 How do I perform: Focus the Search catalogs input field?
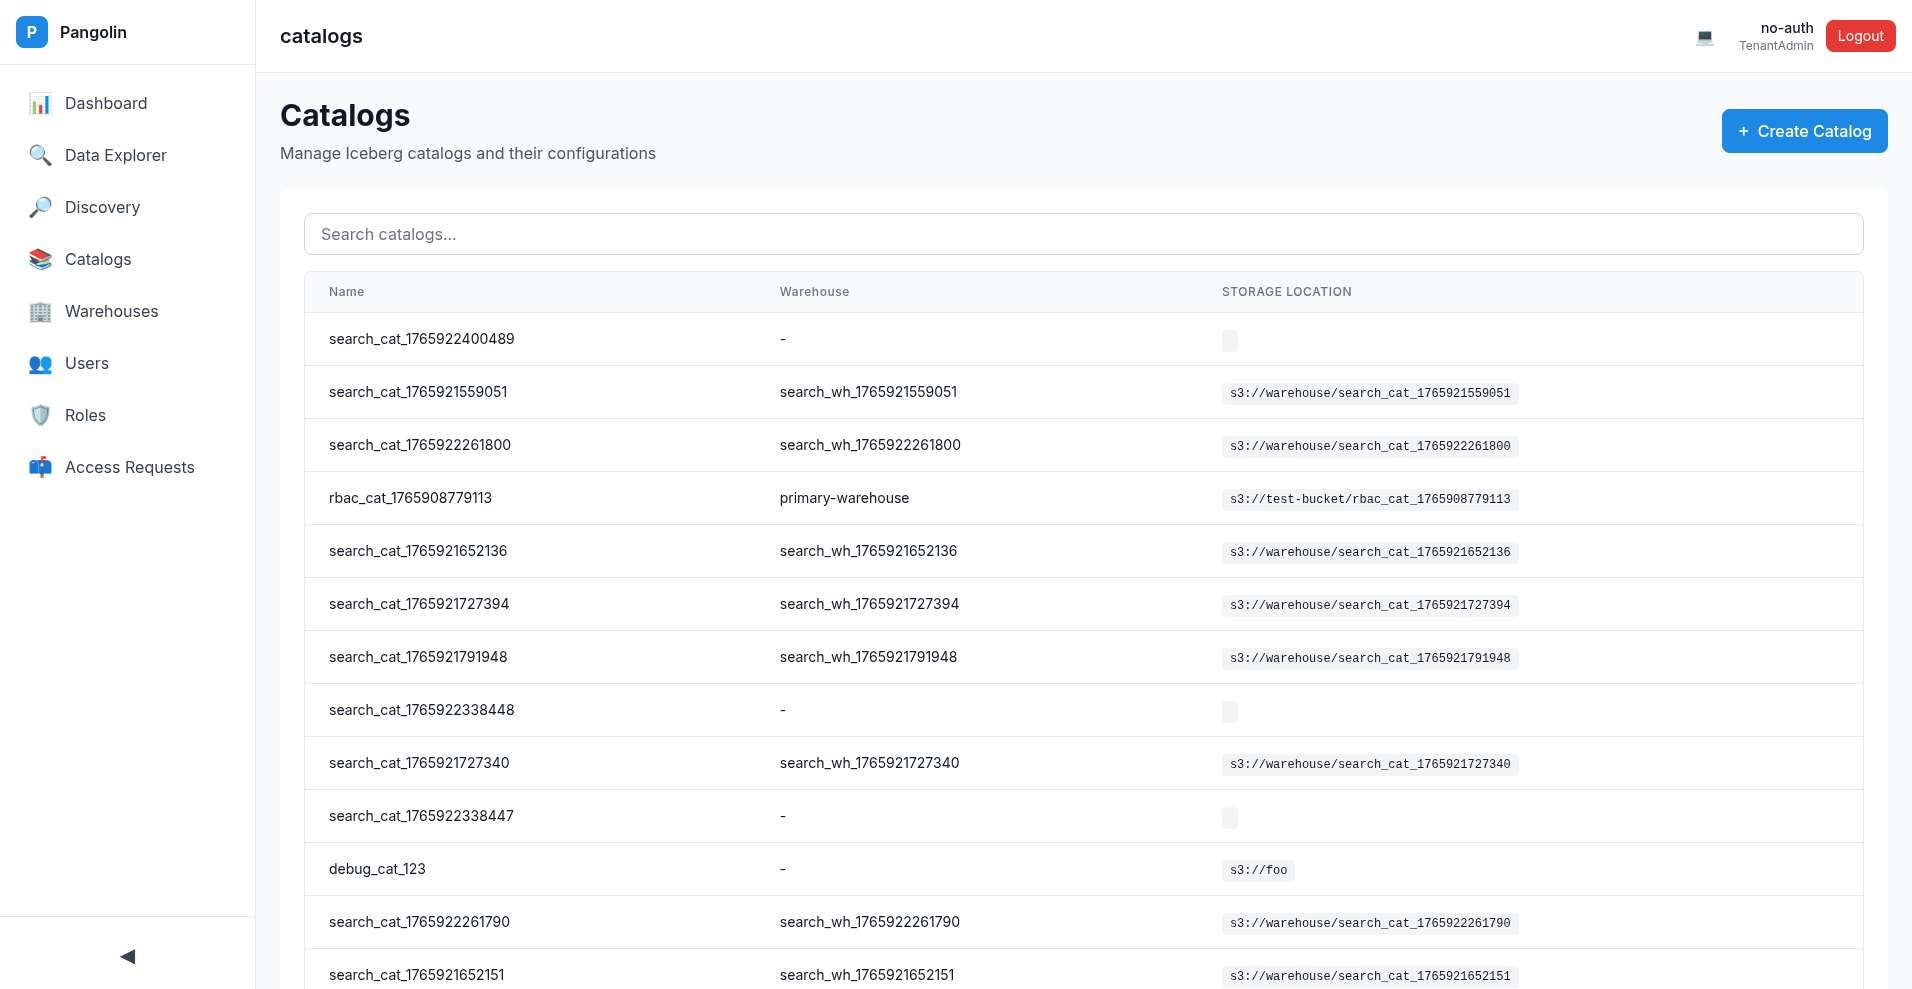(x=1083, y=234)
